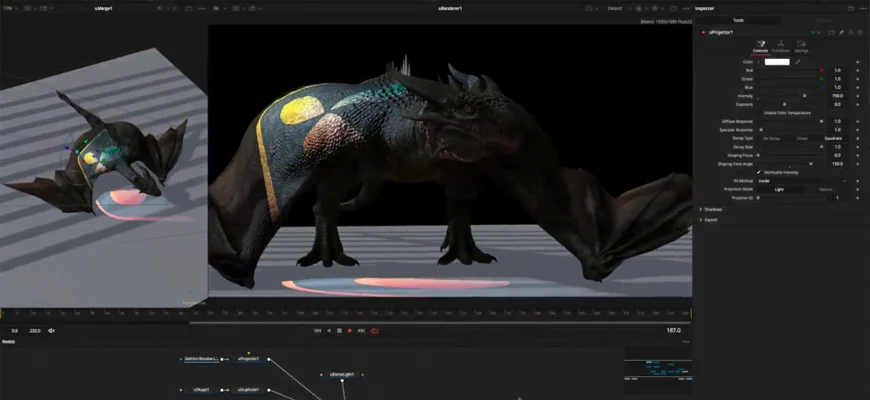Open the right viewer Fit zoom dropdown
Viewport: 870px width, 400px height.
click(x=219, y=8)
